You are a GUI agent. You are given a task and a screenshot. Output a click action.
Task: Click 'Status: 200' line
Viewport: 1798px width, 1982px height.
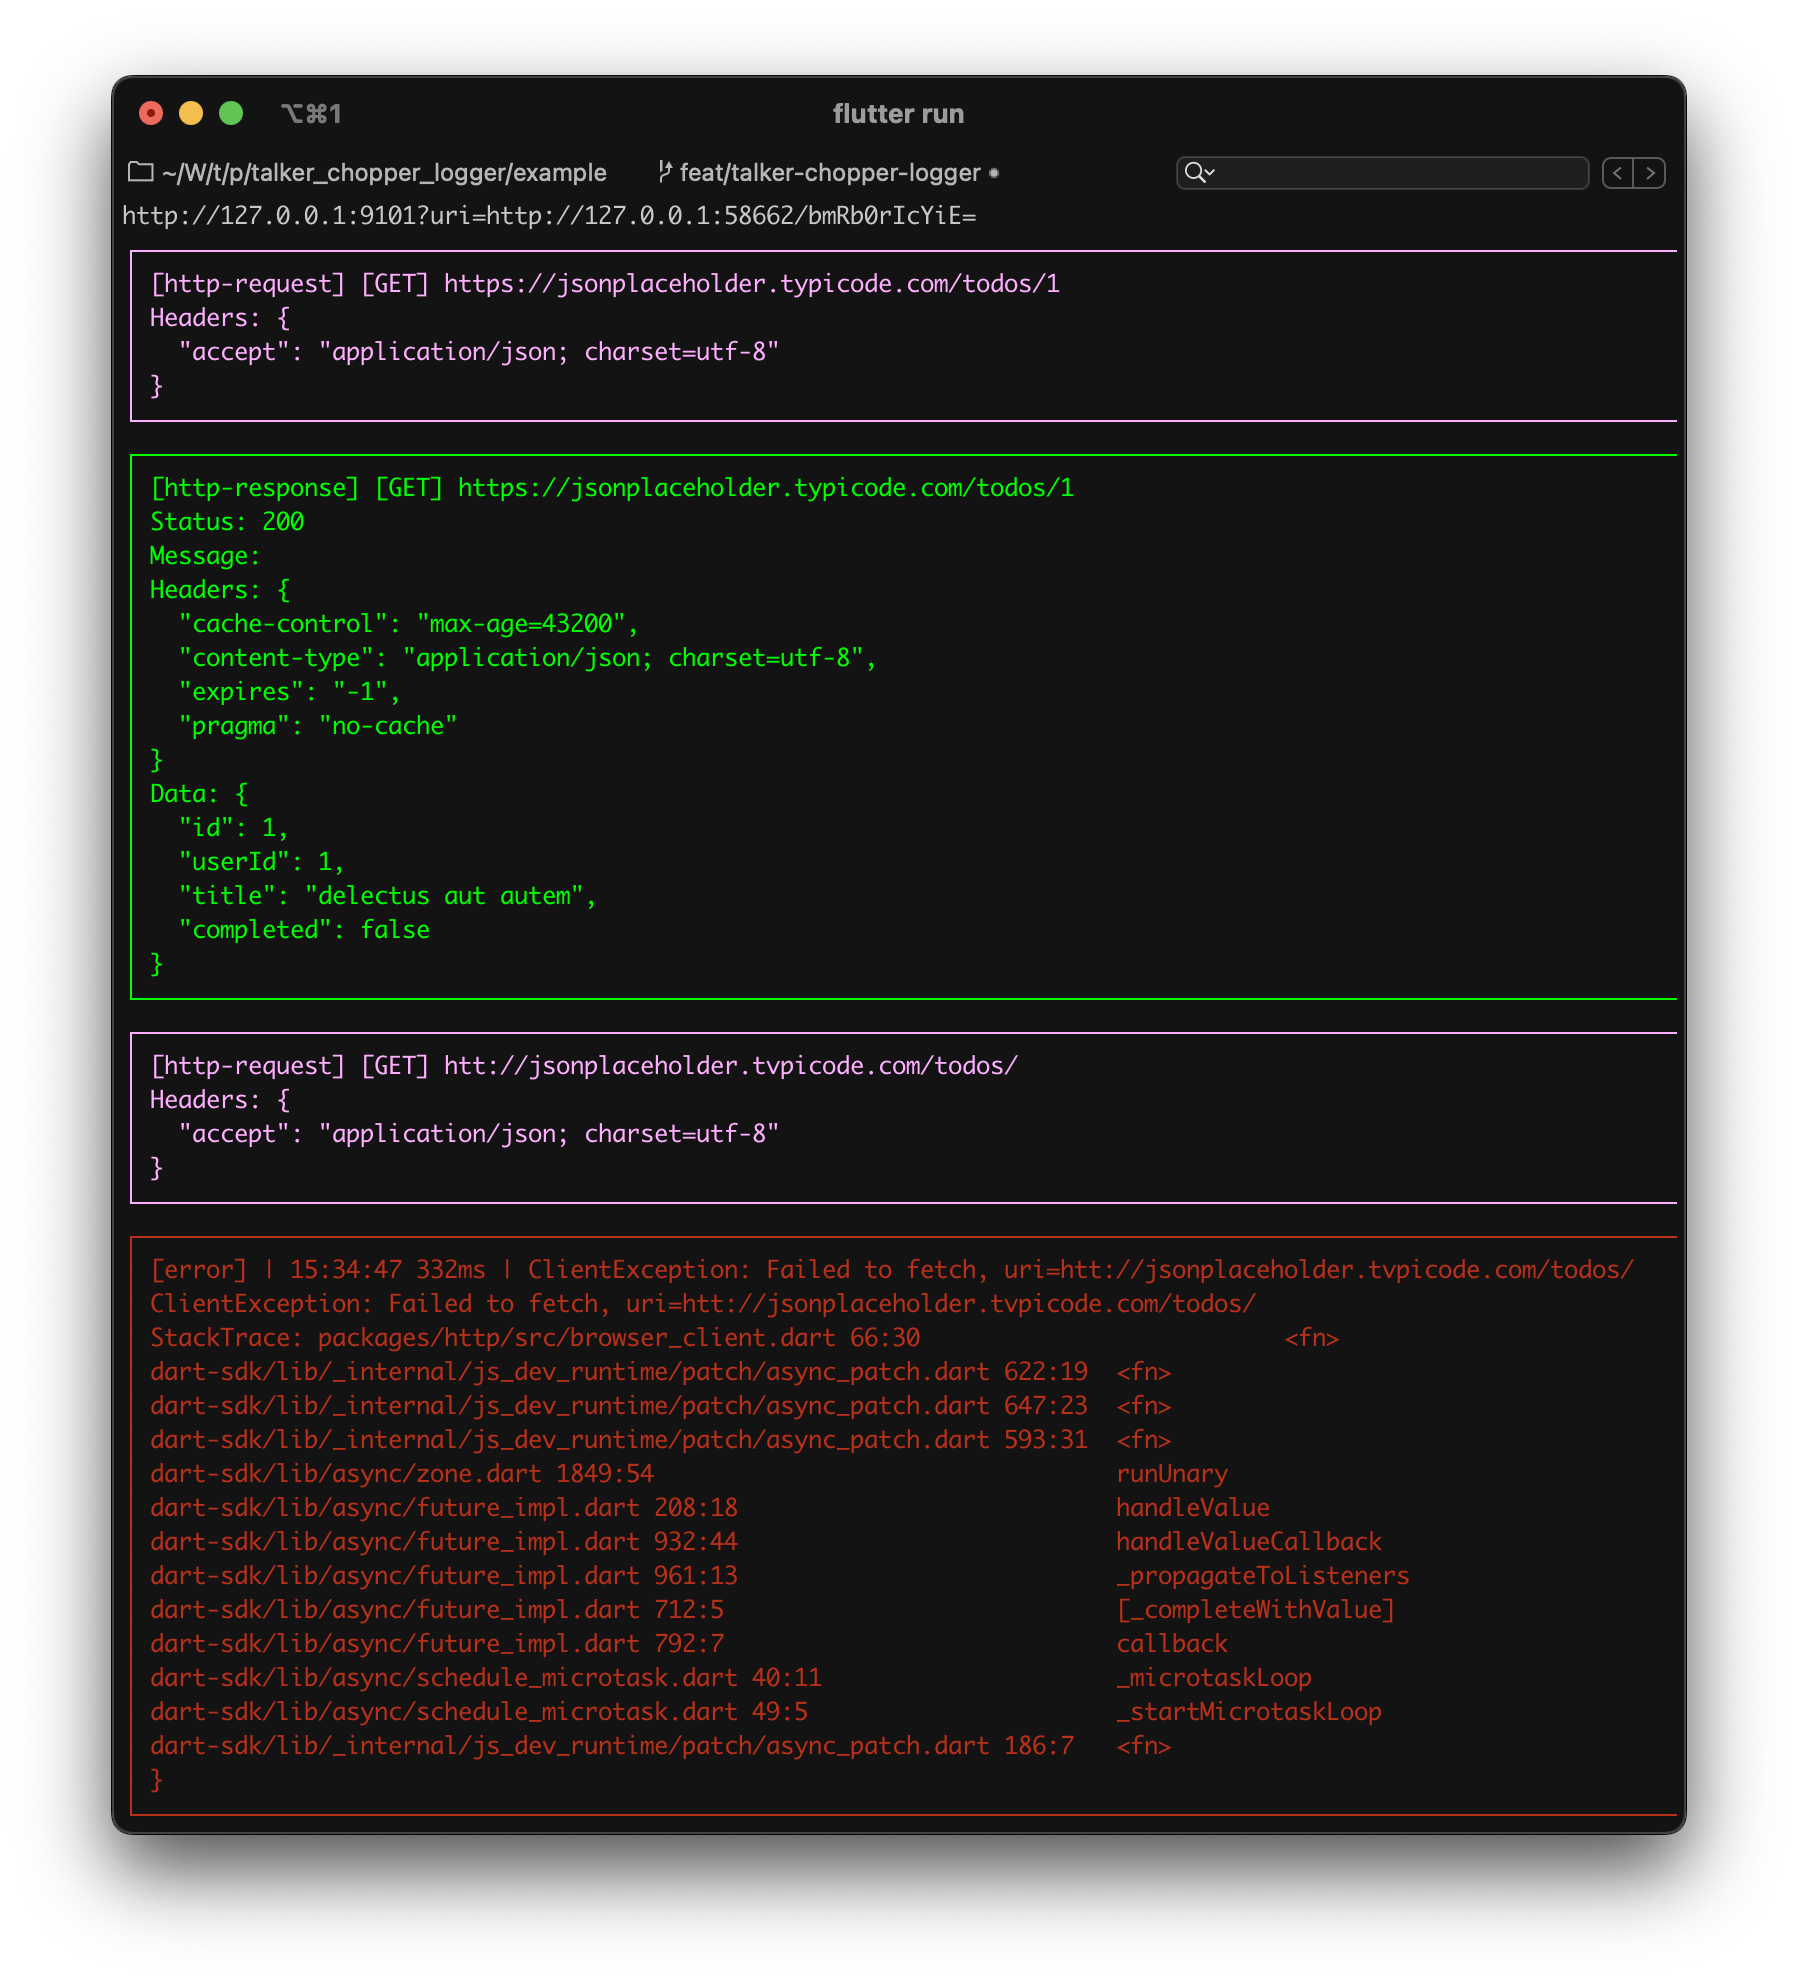[227, 522]
